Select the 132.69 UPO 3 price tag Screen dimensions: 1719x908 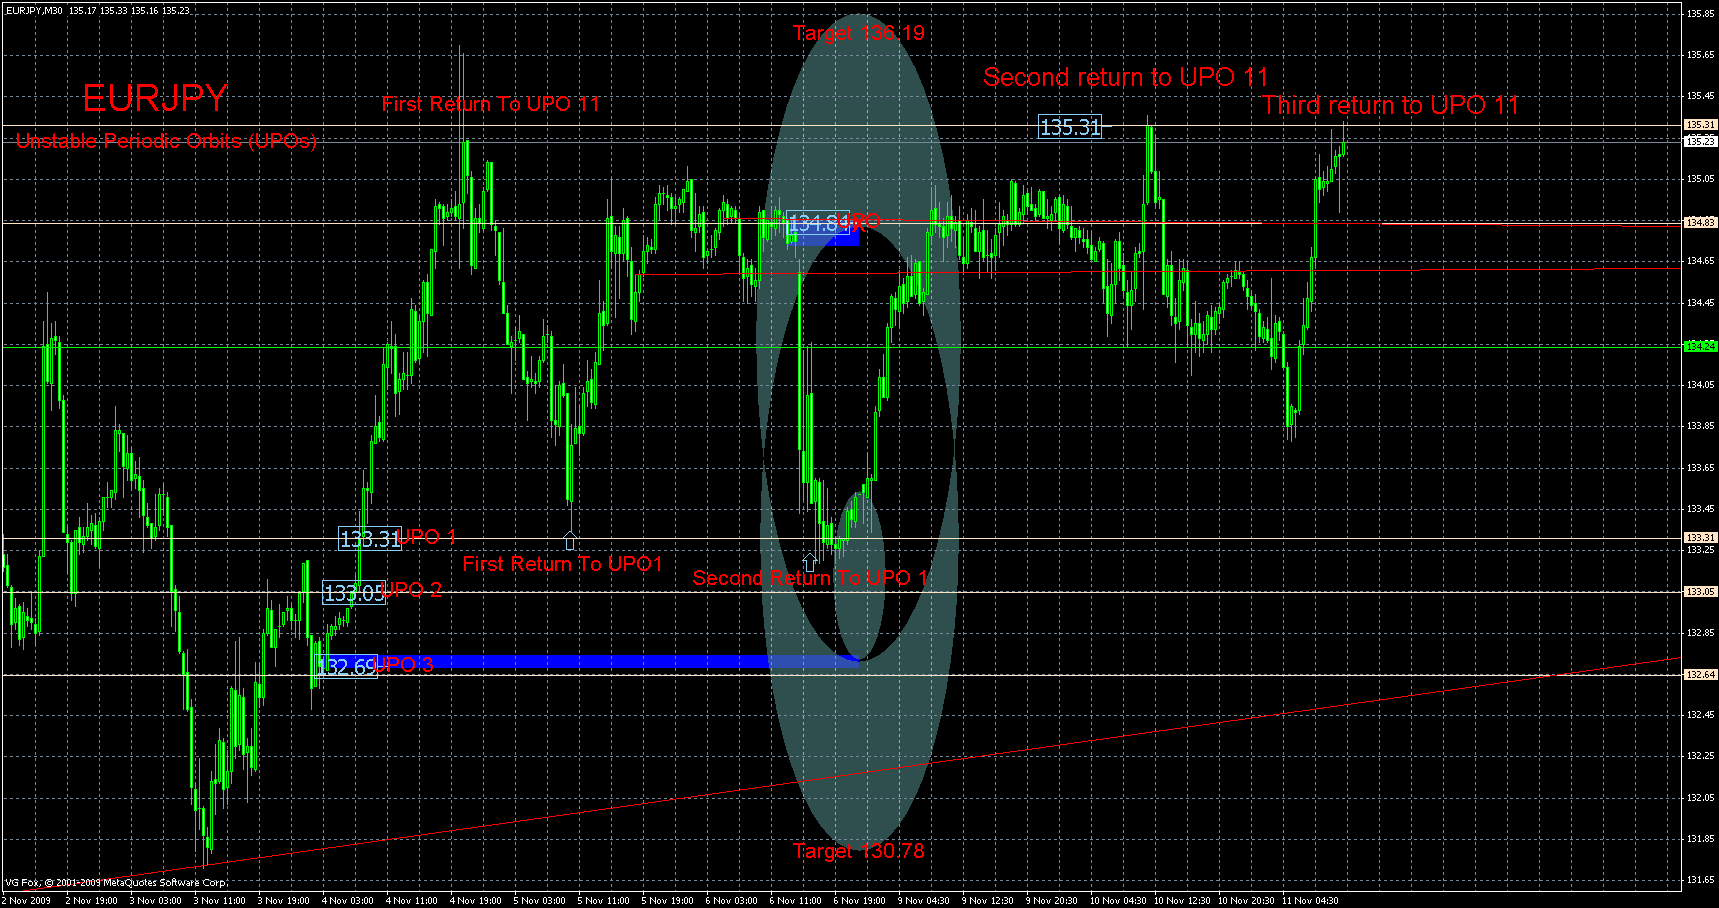(x=345, y=666)
